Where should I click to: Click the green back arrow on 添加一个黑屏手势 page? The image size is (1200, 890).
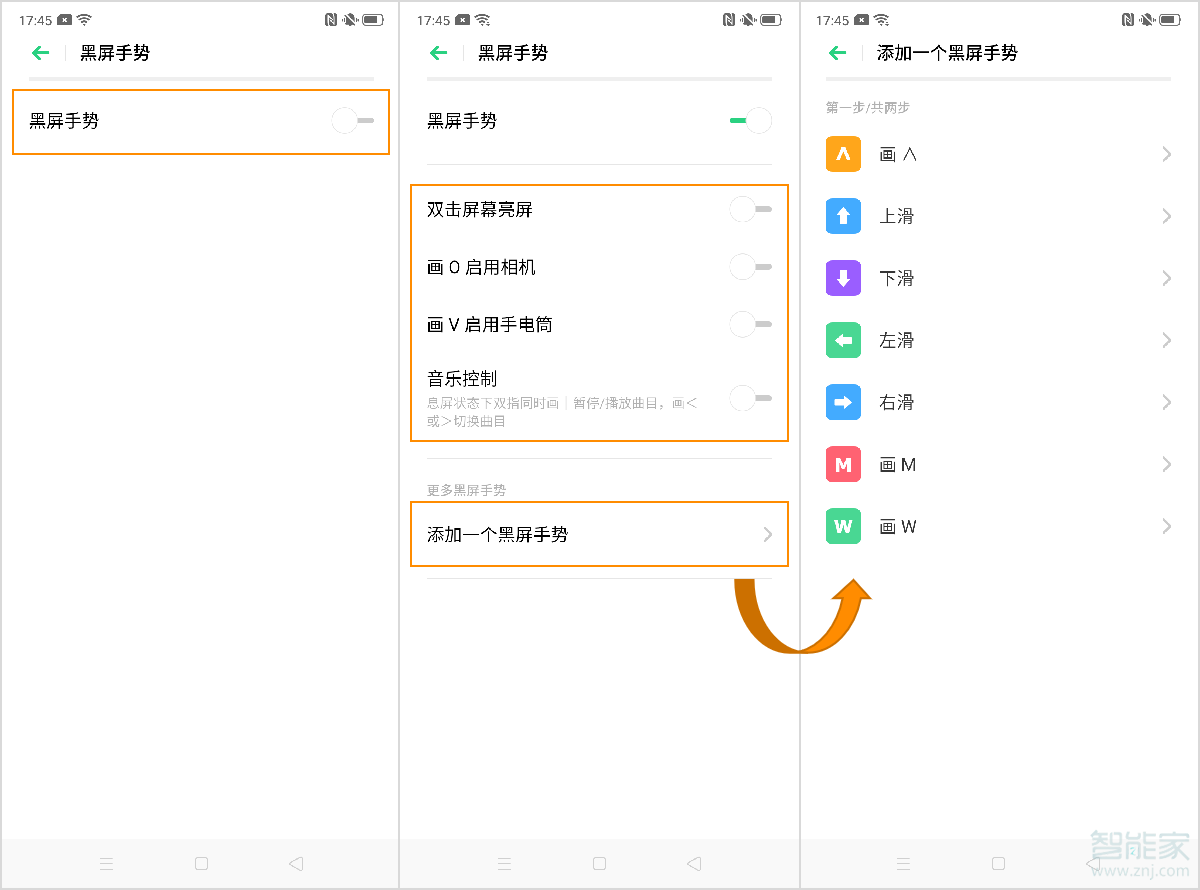click(x=838, y=53)
